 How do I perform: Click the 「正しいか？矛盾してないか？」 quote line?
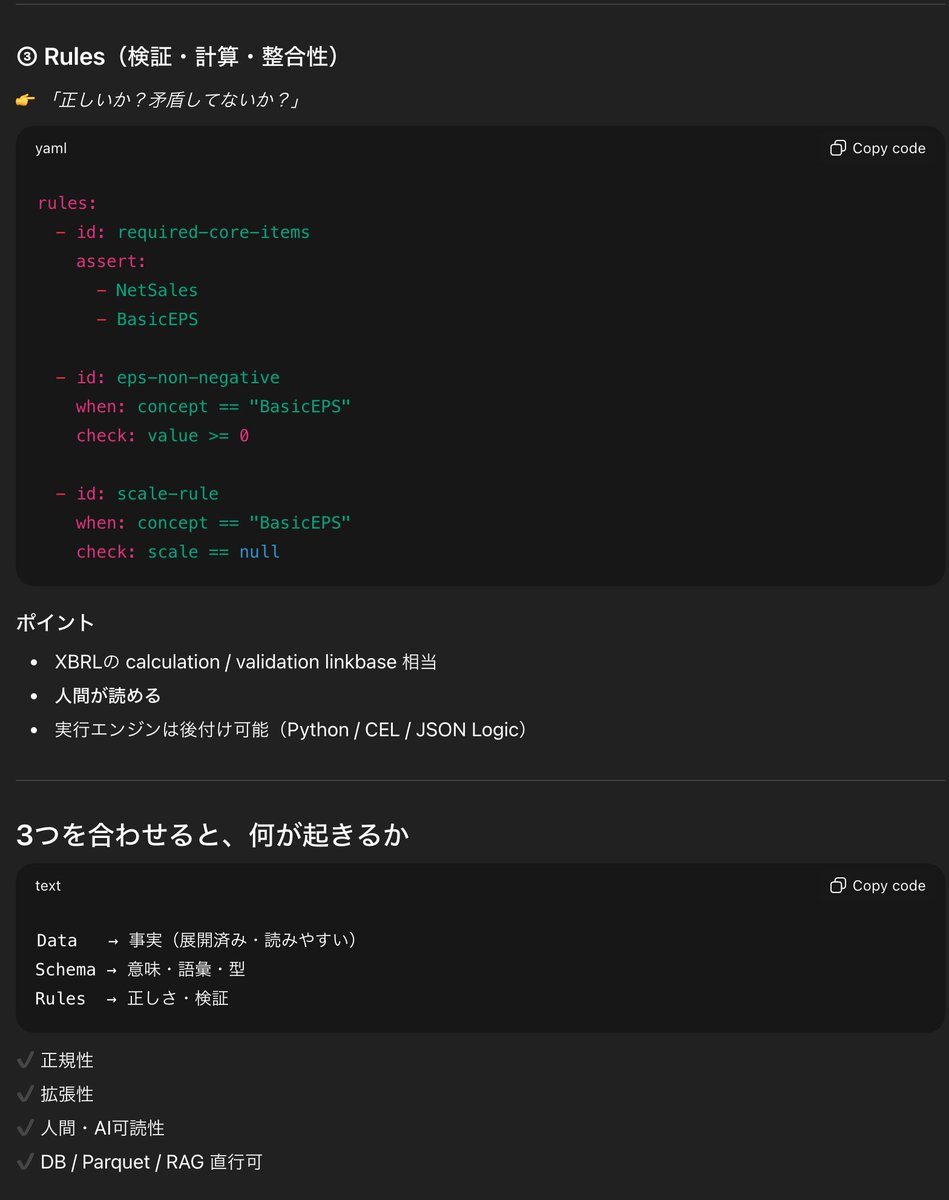(x=174, y=101)
